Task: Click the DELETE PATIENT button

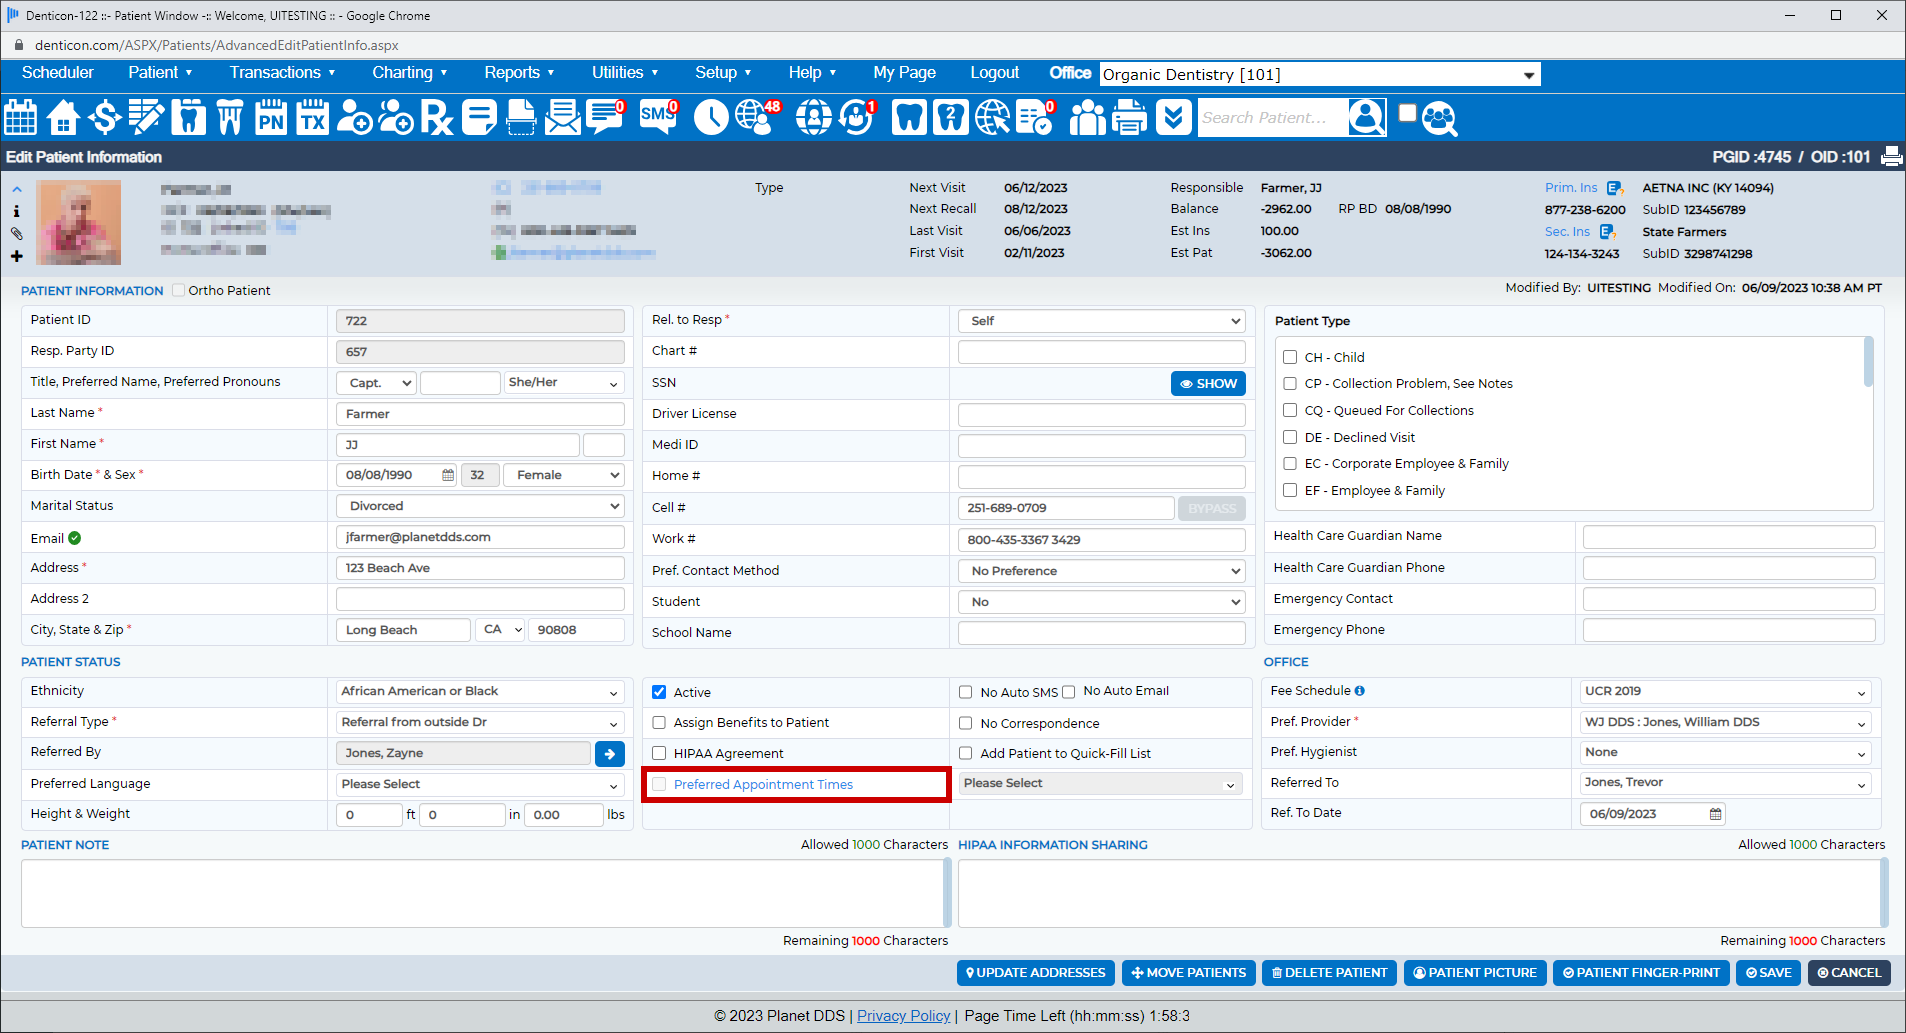Action: [1329, 973]
